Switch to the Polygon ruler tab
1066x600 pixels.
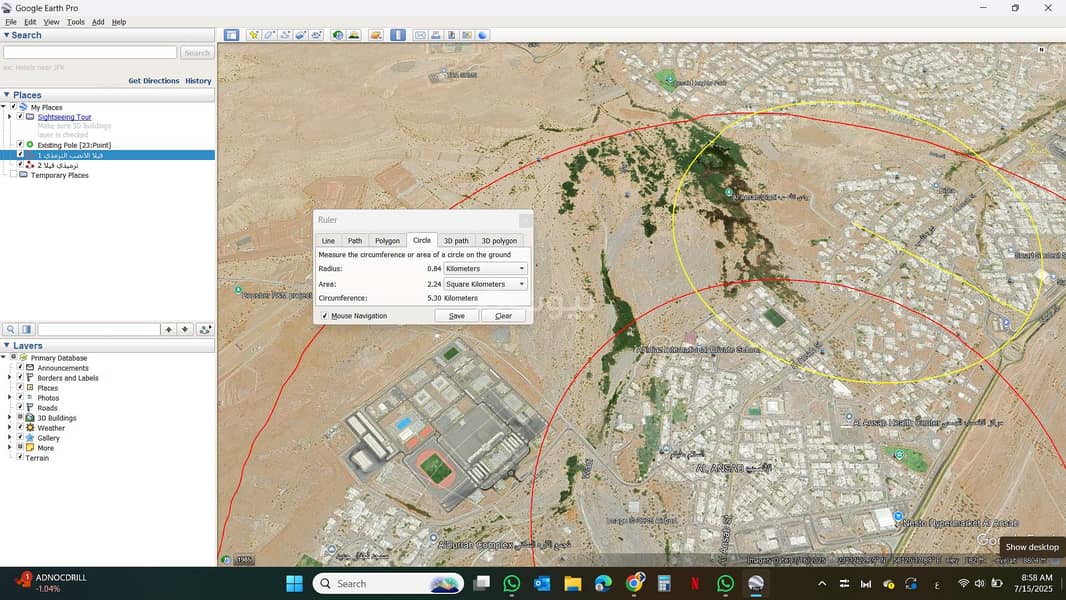[x=387, y=241]
